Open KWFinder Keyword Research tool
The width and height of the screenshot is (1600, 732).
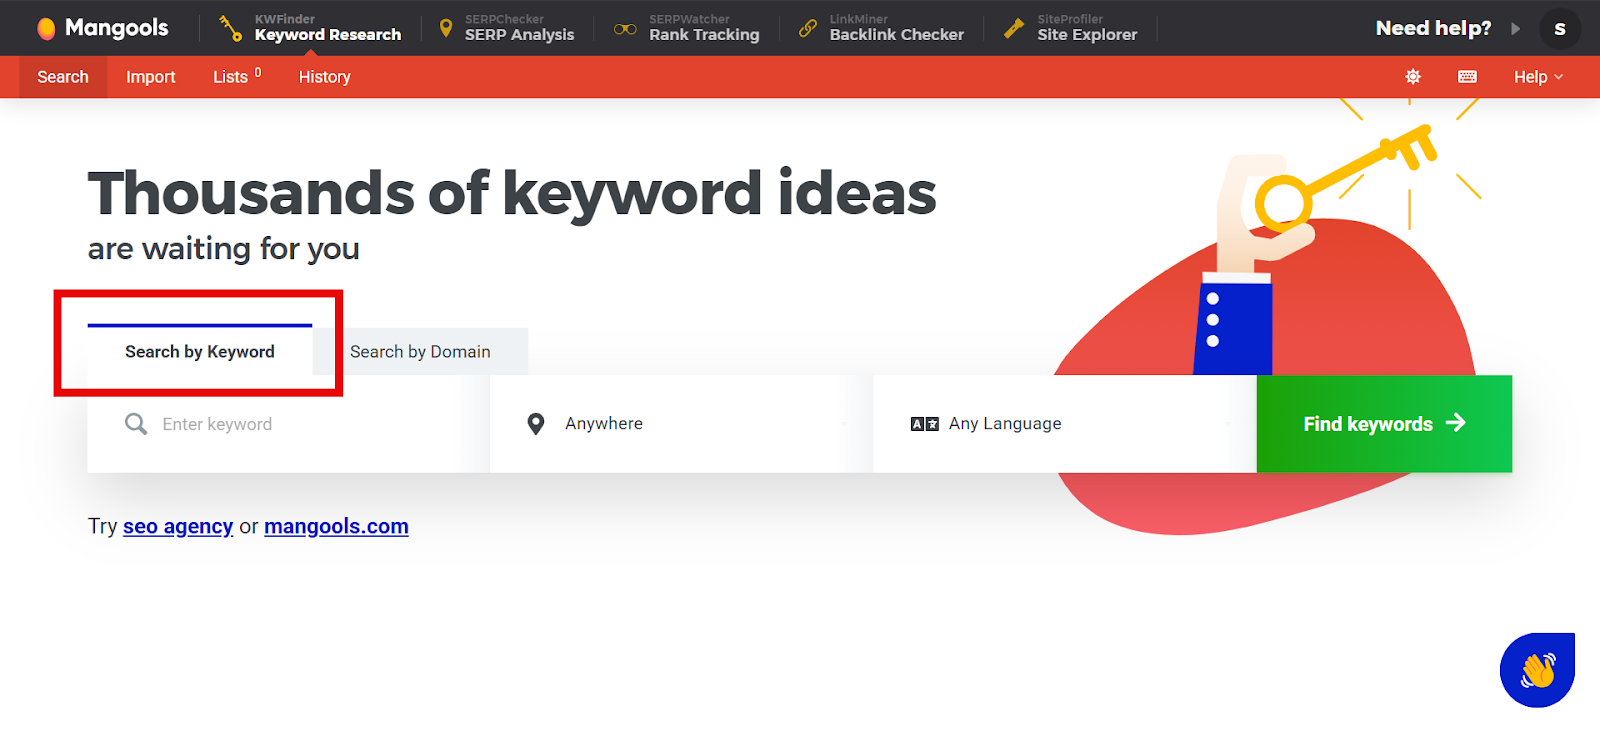click(310, 28)
